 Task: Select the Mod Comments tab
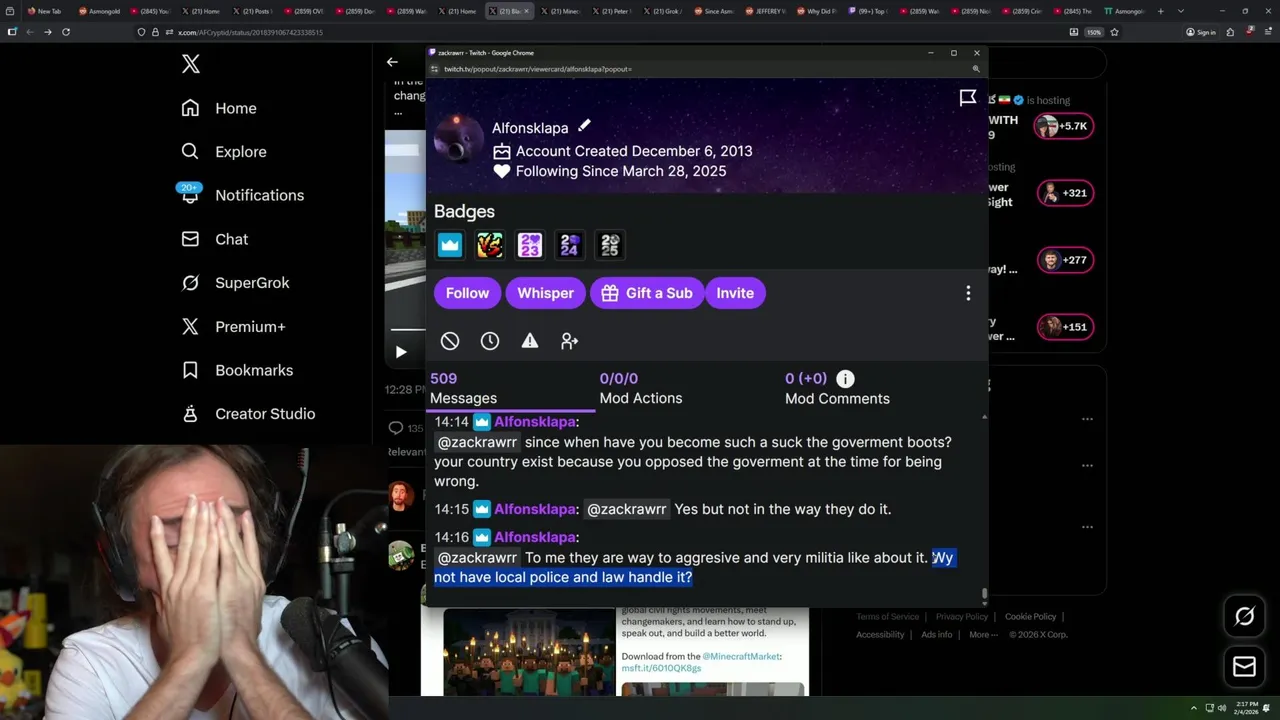pos(837,388)
